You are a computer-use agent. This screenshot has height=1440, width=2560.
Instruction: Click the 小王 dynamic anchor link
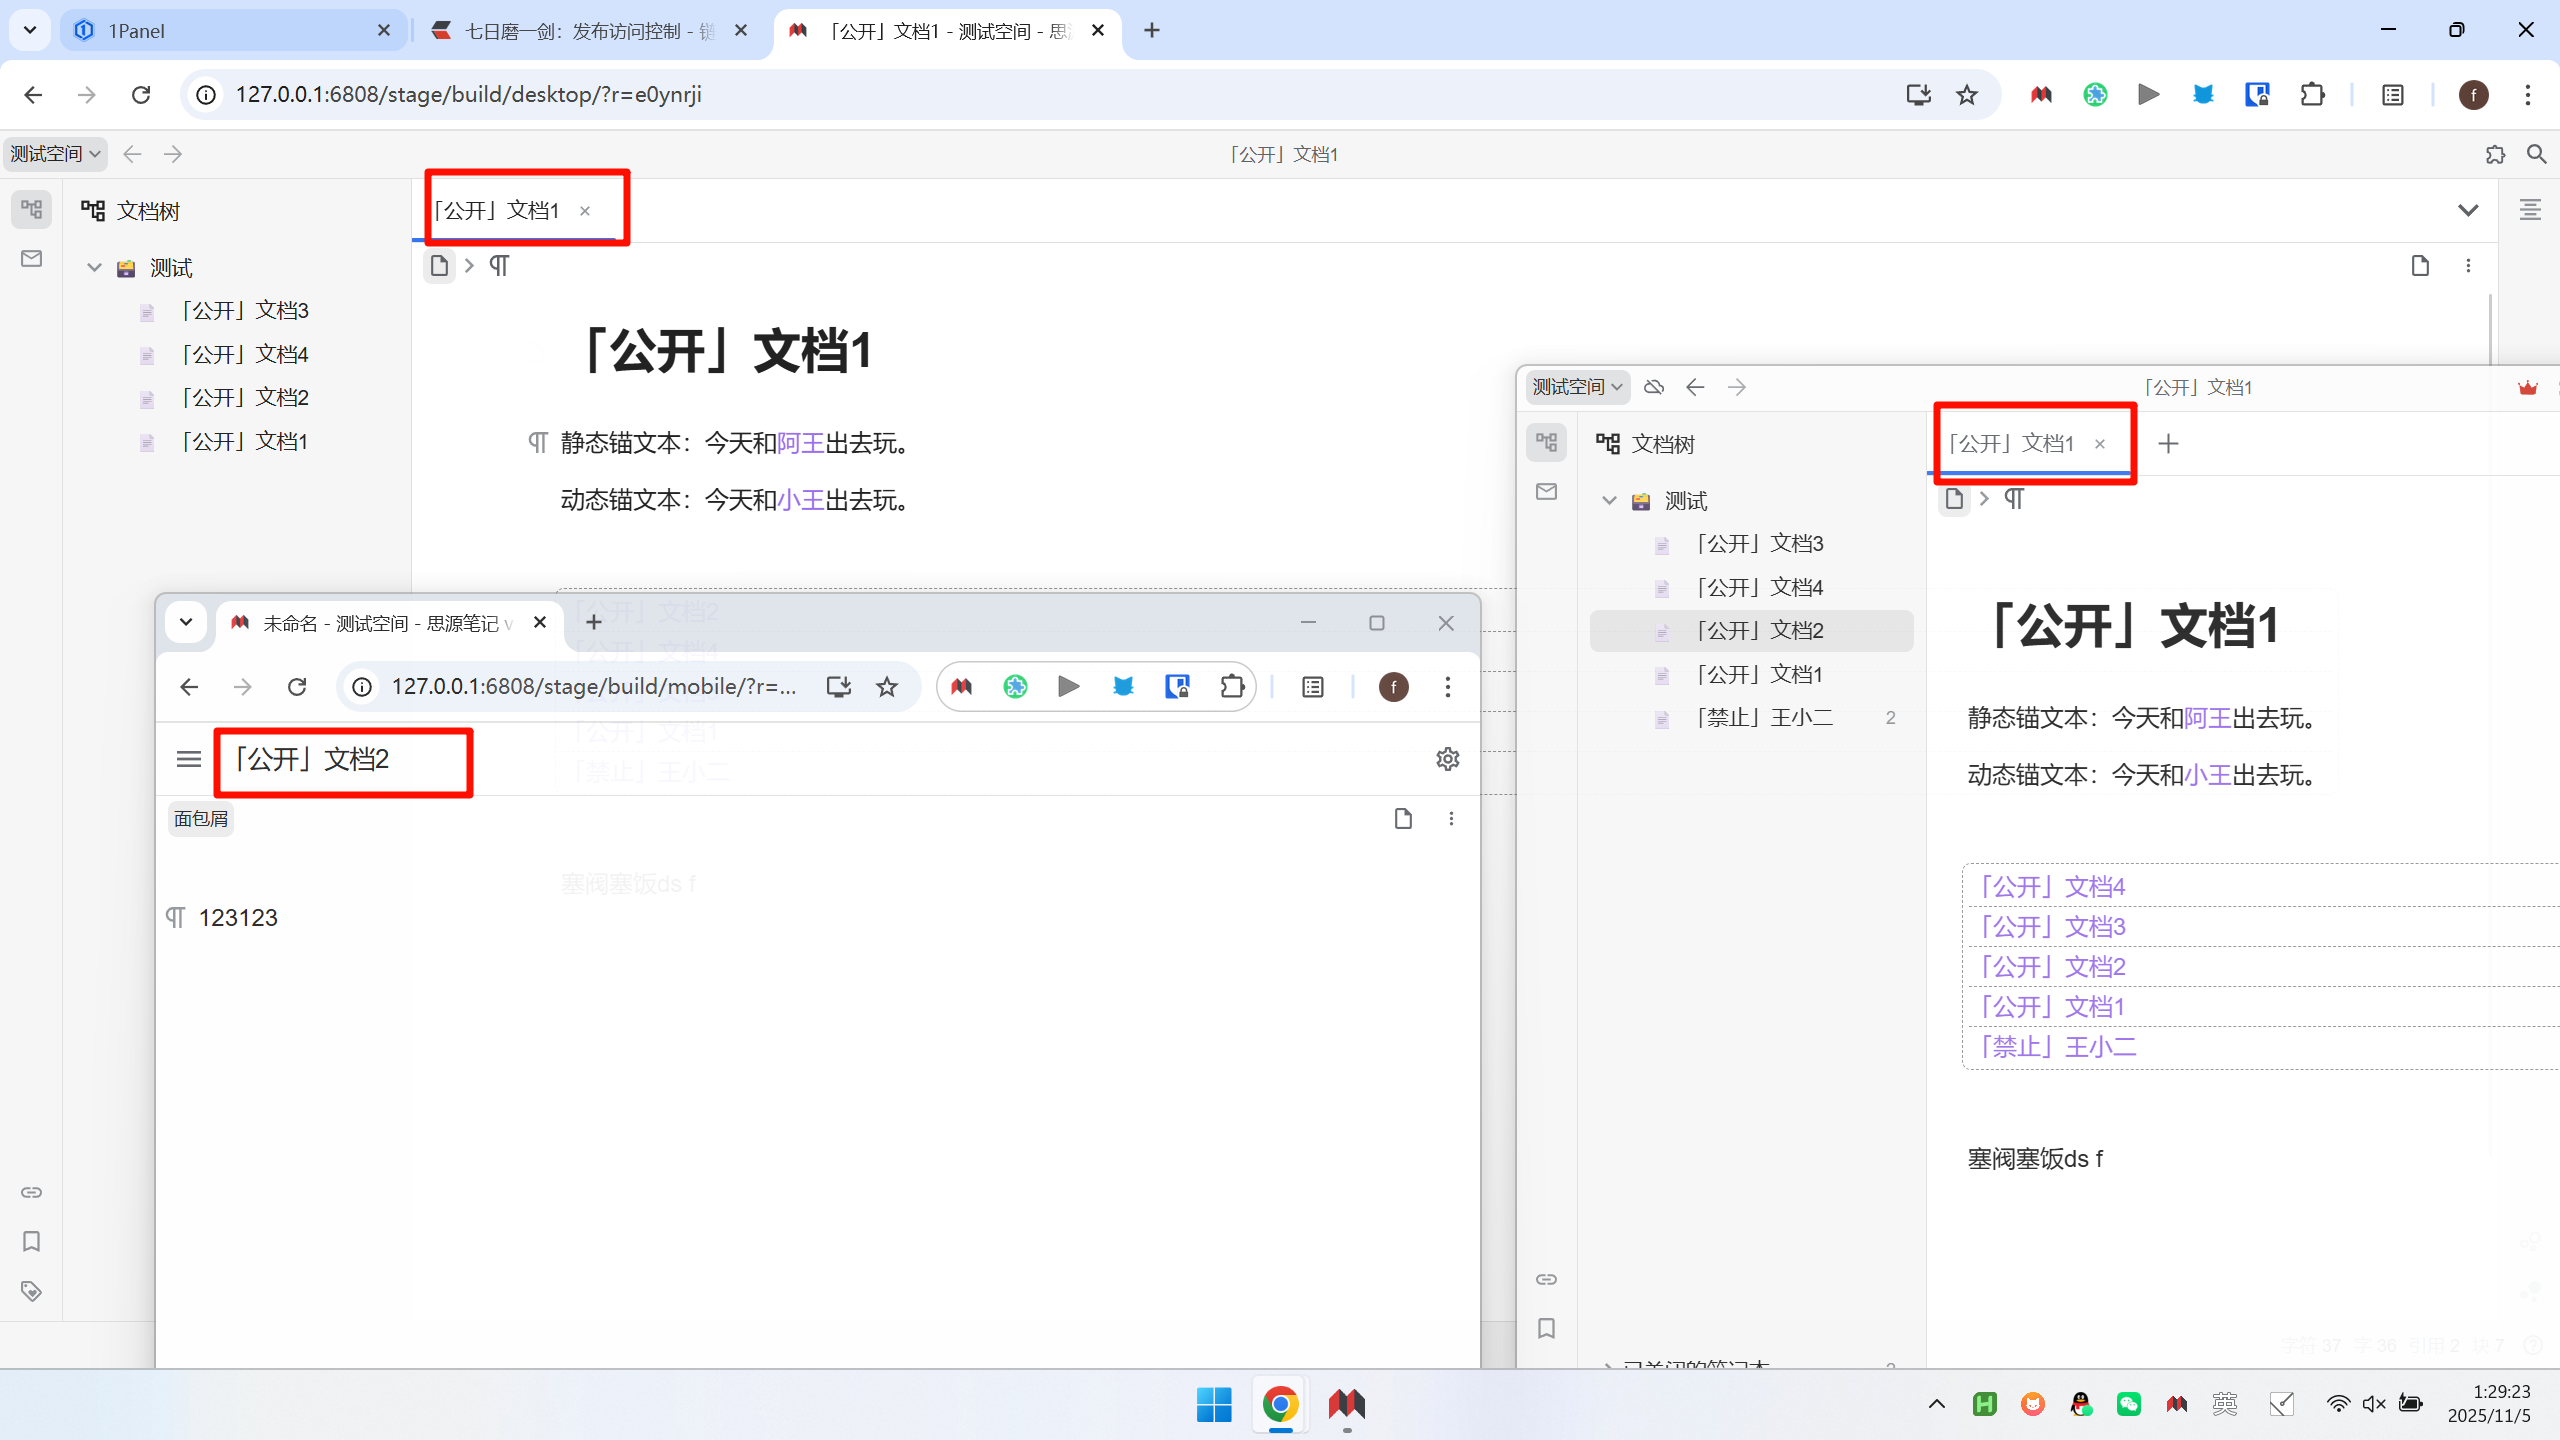(x=801, y=501)
